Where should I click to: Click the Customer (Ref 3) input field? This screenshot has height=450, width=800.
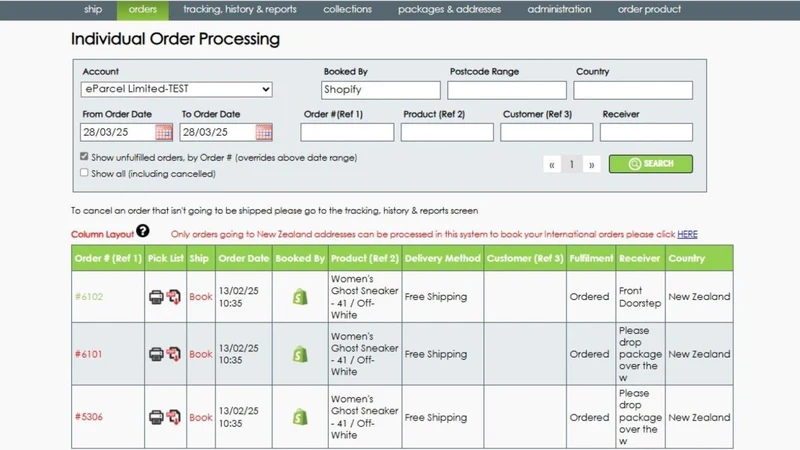tap(546, 132)
